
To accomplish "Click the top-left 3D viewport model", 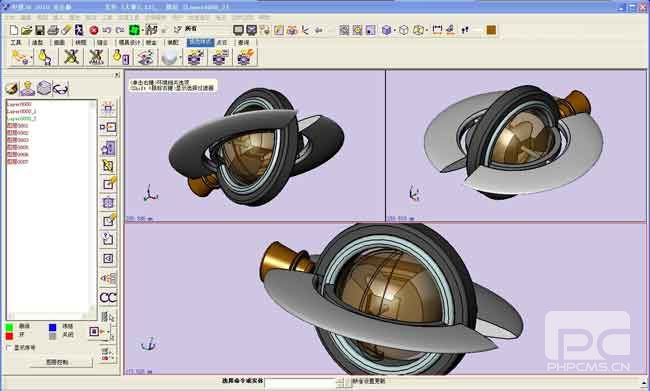I will (x=256, y=146).
